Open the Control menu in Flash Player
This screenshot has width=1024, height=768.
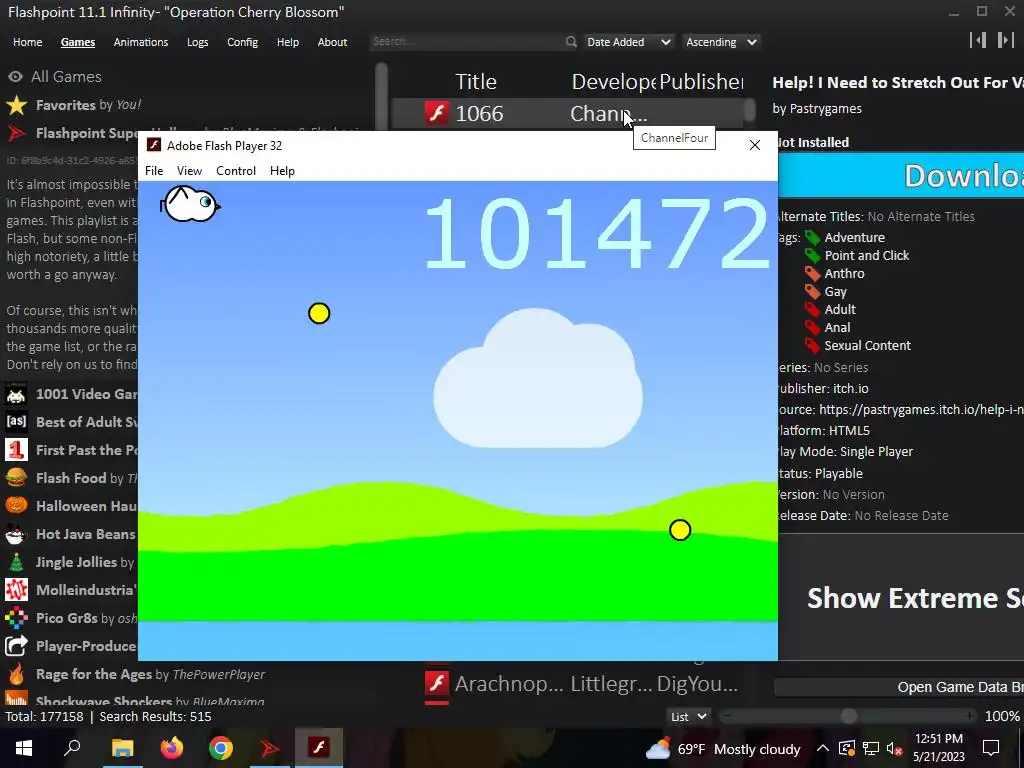coord(236,170)
